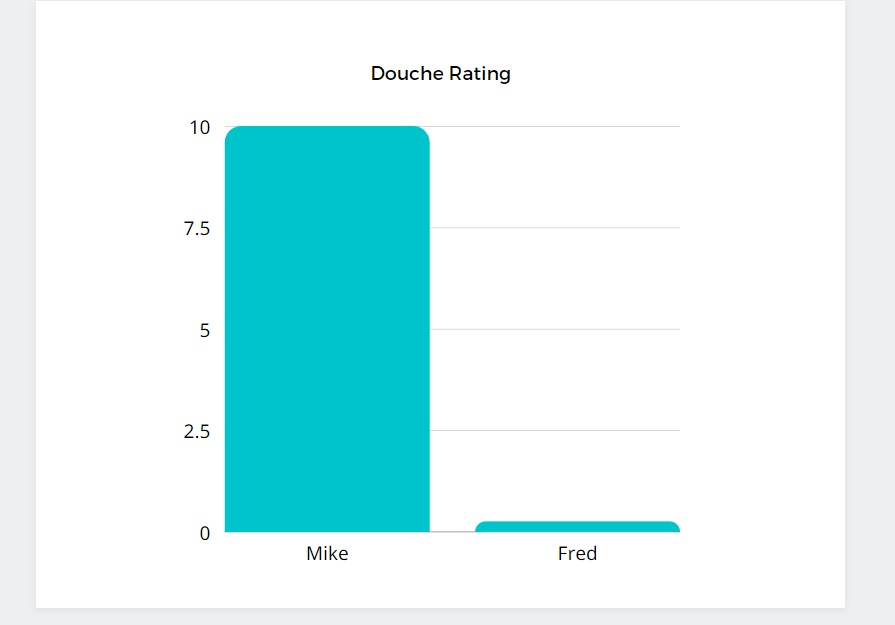The height and width of the screenshot is (625, 895).
Task: Click the "Mike" x-axis label
Action: tap(327, 553)
